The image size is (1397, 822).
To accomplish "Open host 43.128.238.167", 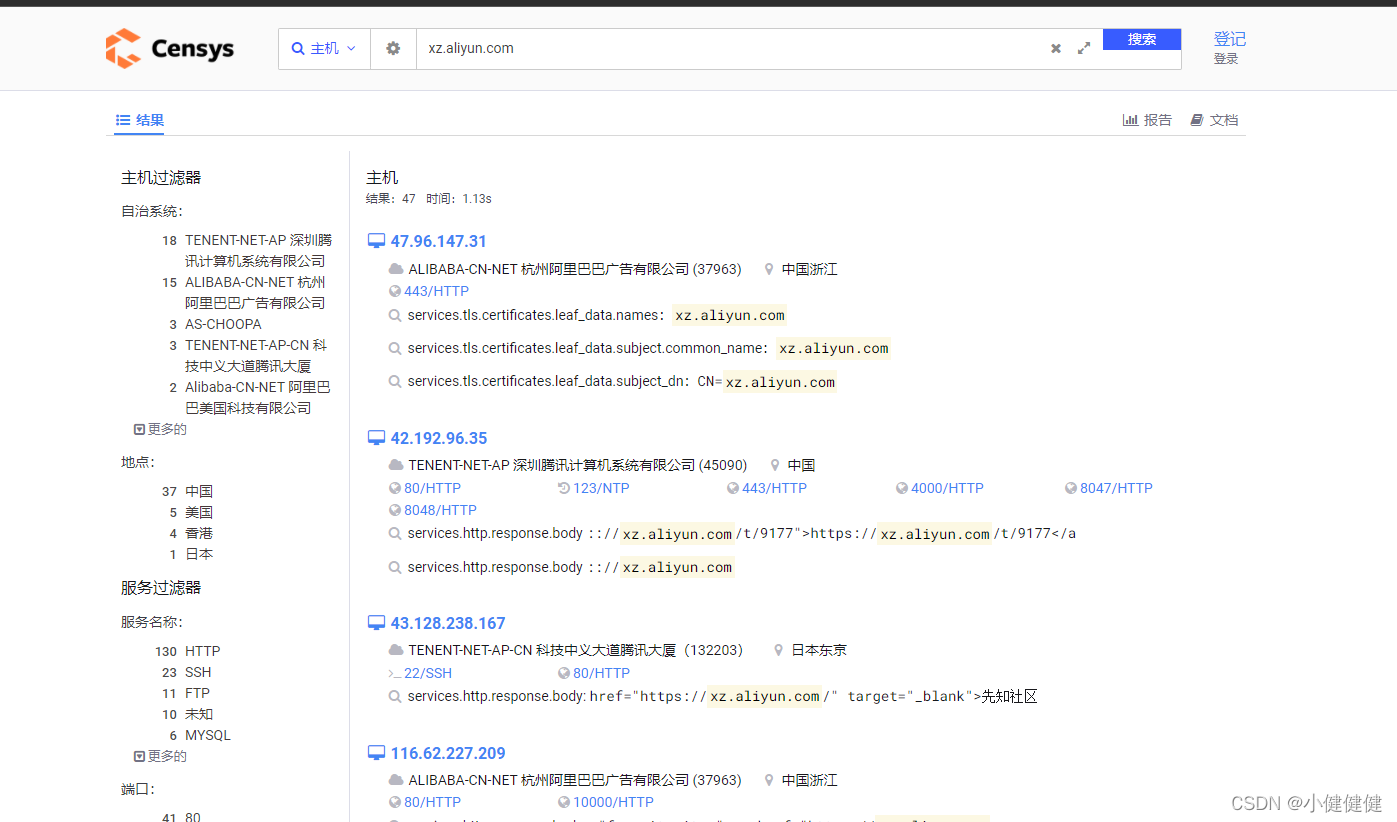I will pyautogui.click(x=448, y=623).
